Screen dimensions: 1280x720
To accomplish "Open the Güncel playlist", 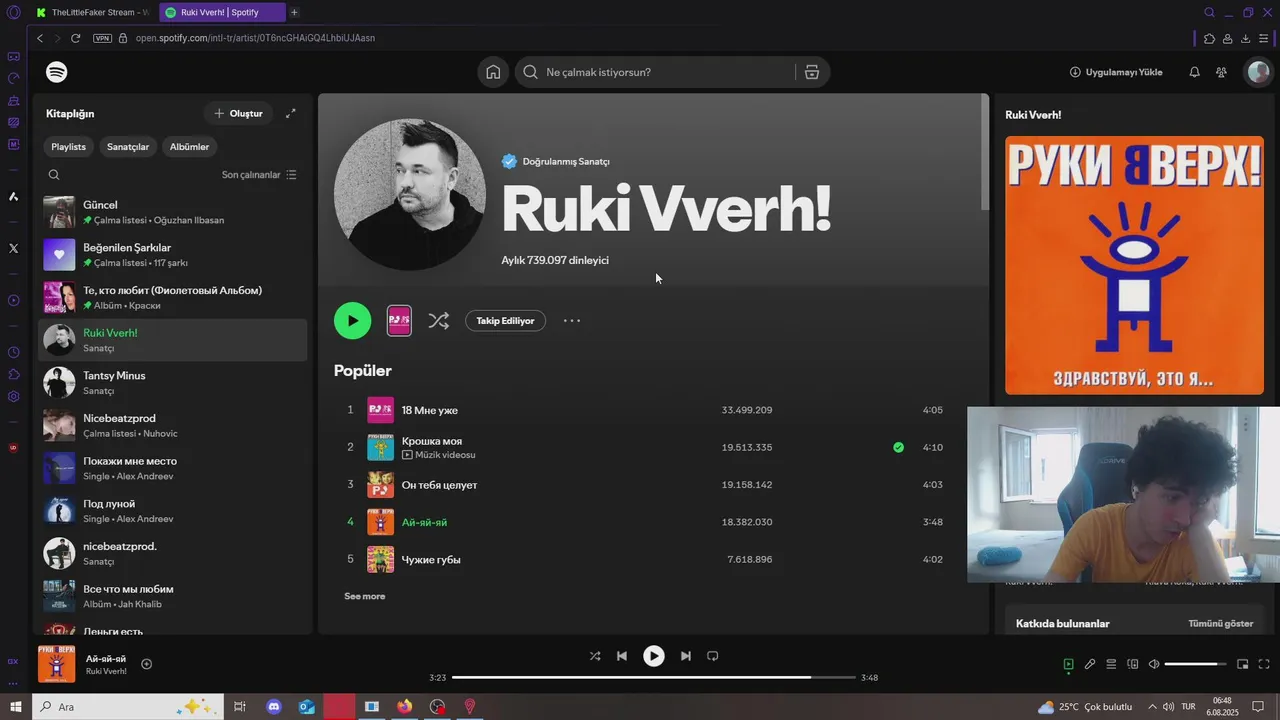I will tap(172, 212).
